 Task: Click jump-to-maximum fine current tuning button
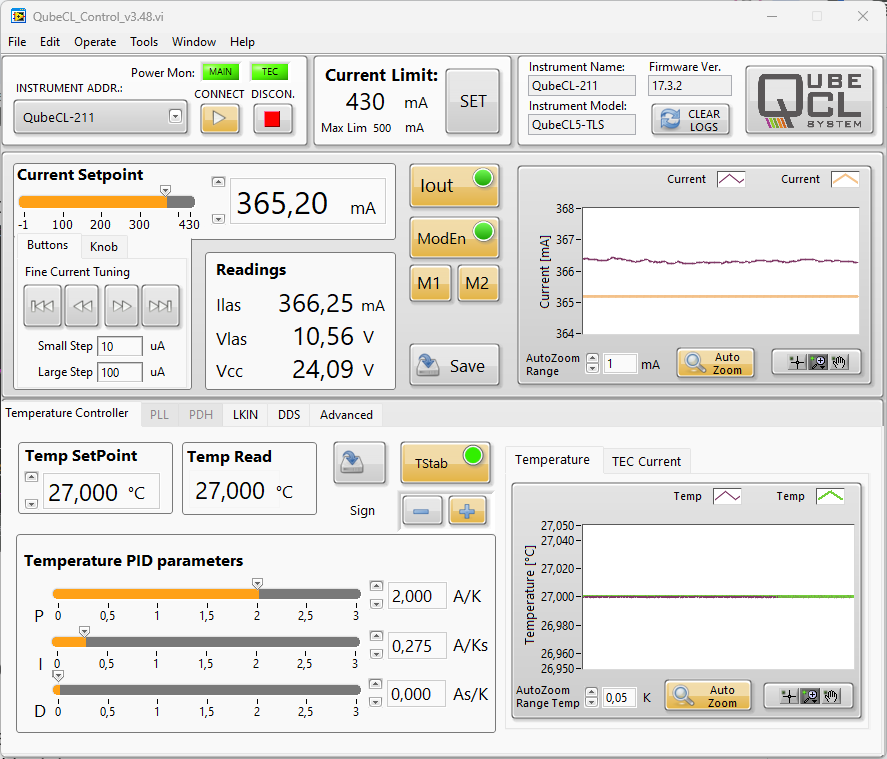(161, 306)
